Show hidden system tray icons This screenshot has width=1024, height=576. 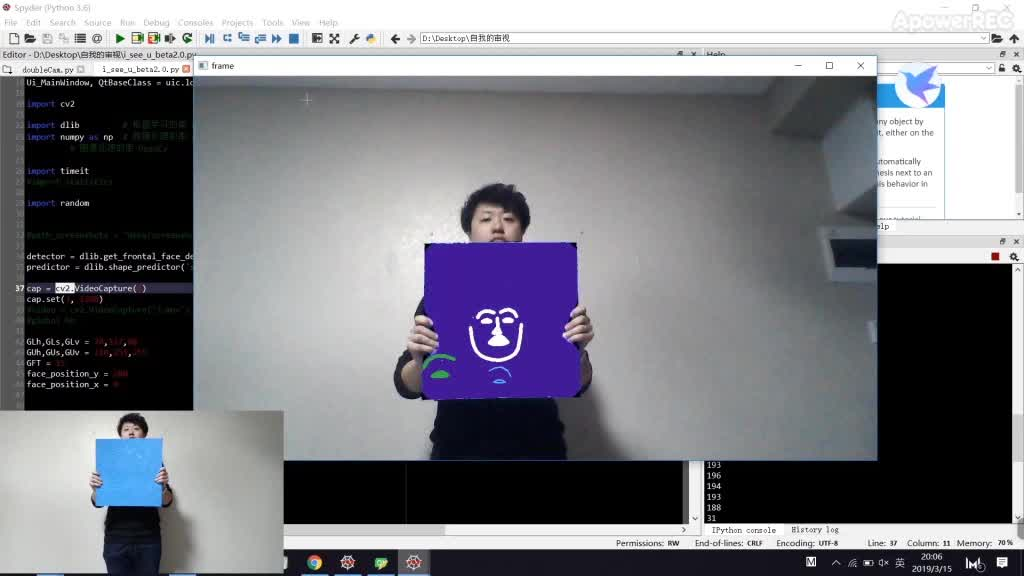click(836, 562)
